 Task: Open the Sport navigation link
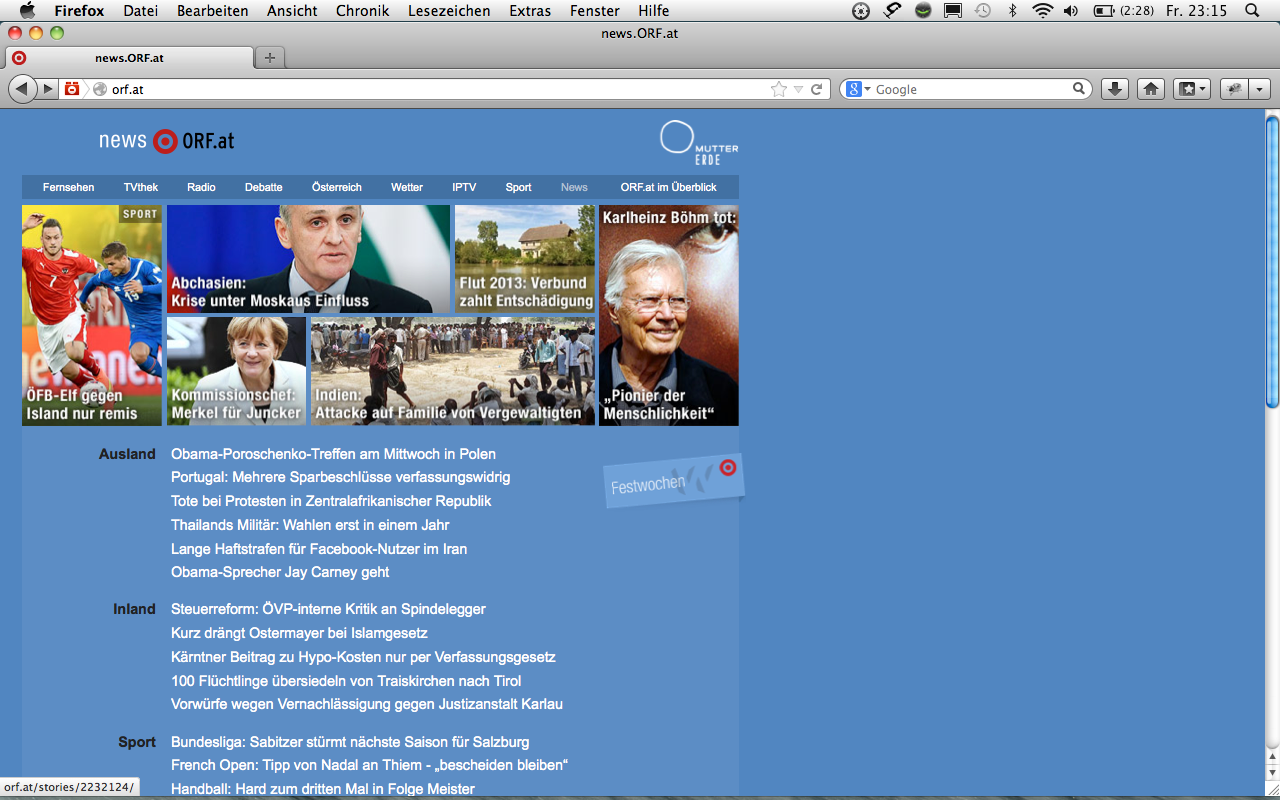(518, 187)
